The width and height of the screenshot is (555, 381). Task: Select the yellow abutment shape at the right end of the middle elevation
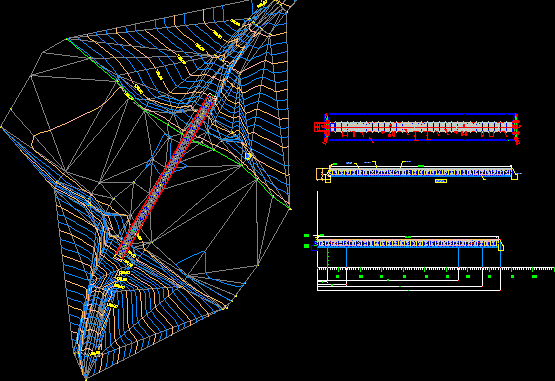(515, 175)
